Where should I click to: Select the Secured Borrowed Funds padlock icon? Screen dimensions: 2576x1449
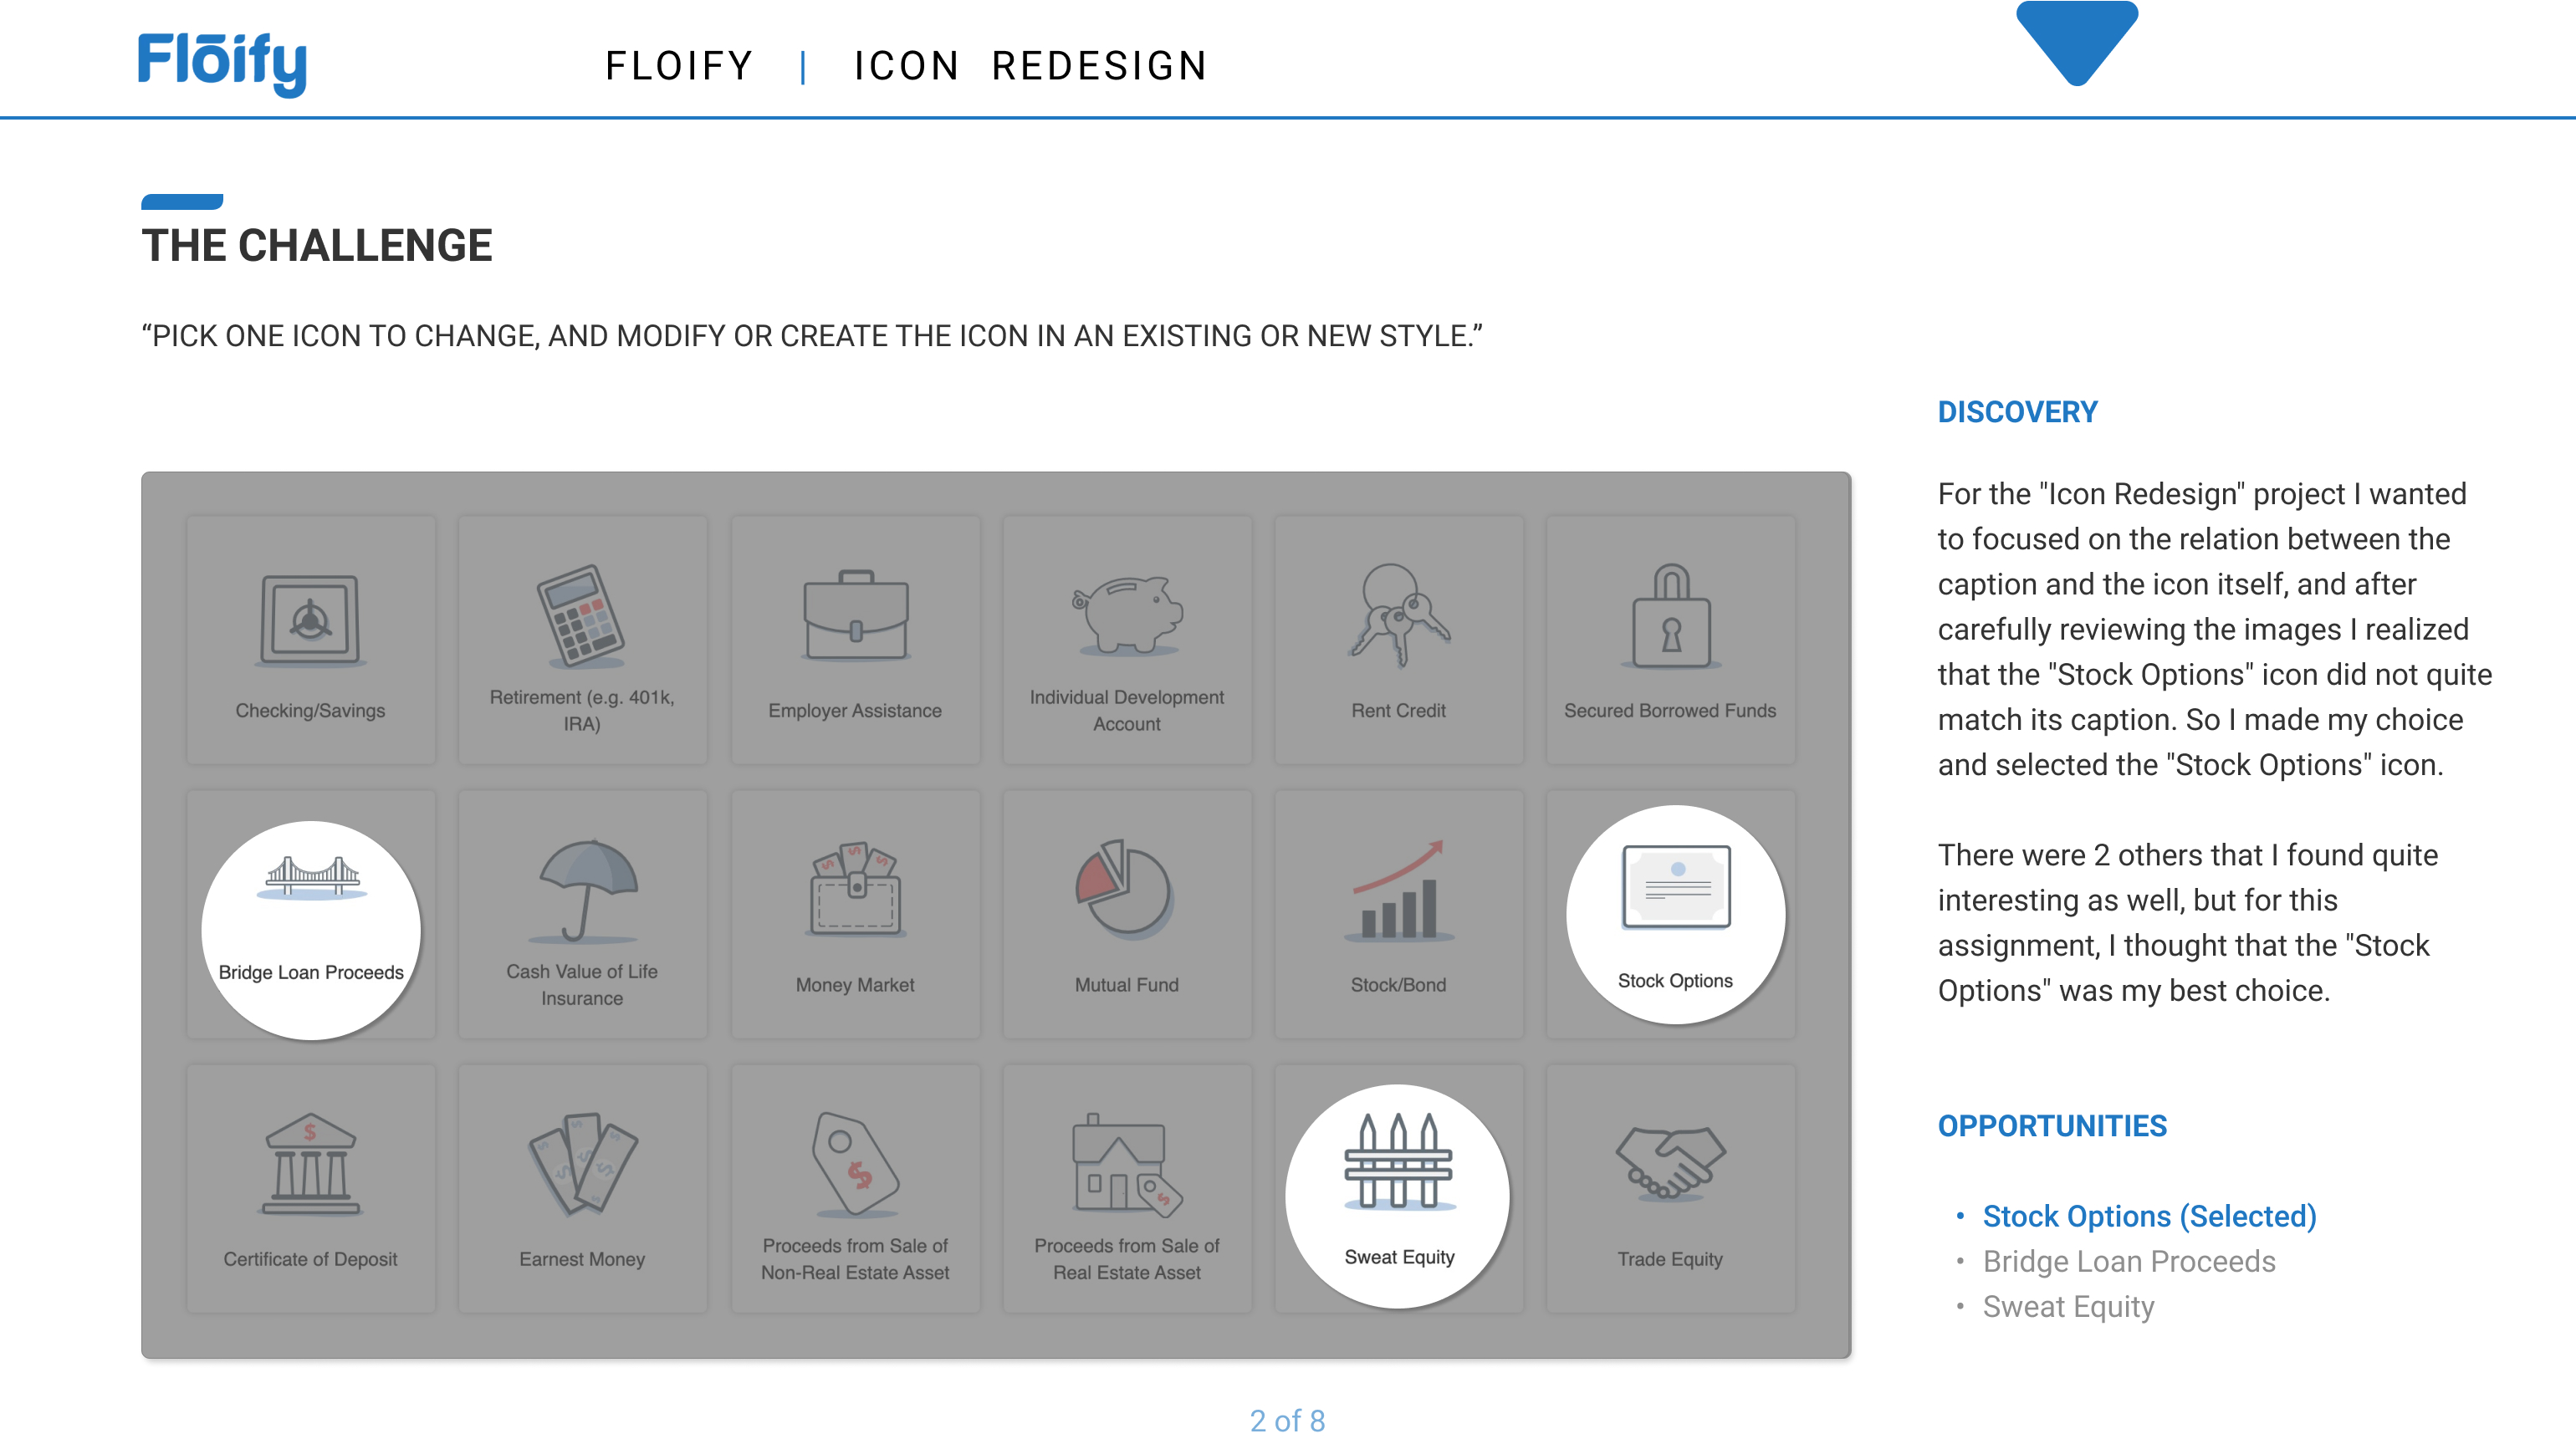(1670, 615)
